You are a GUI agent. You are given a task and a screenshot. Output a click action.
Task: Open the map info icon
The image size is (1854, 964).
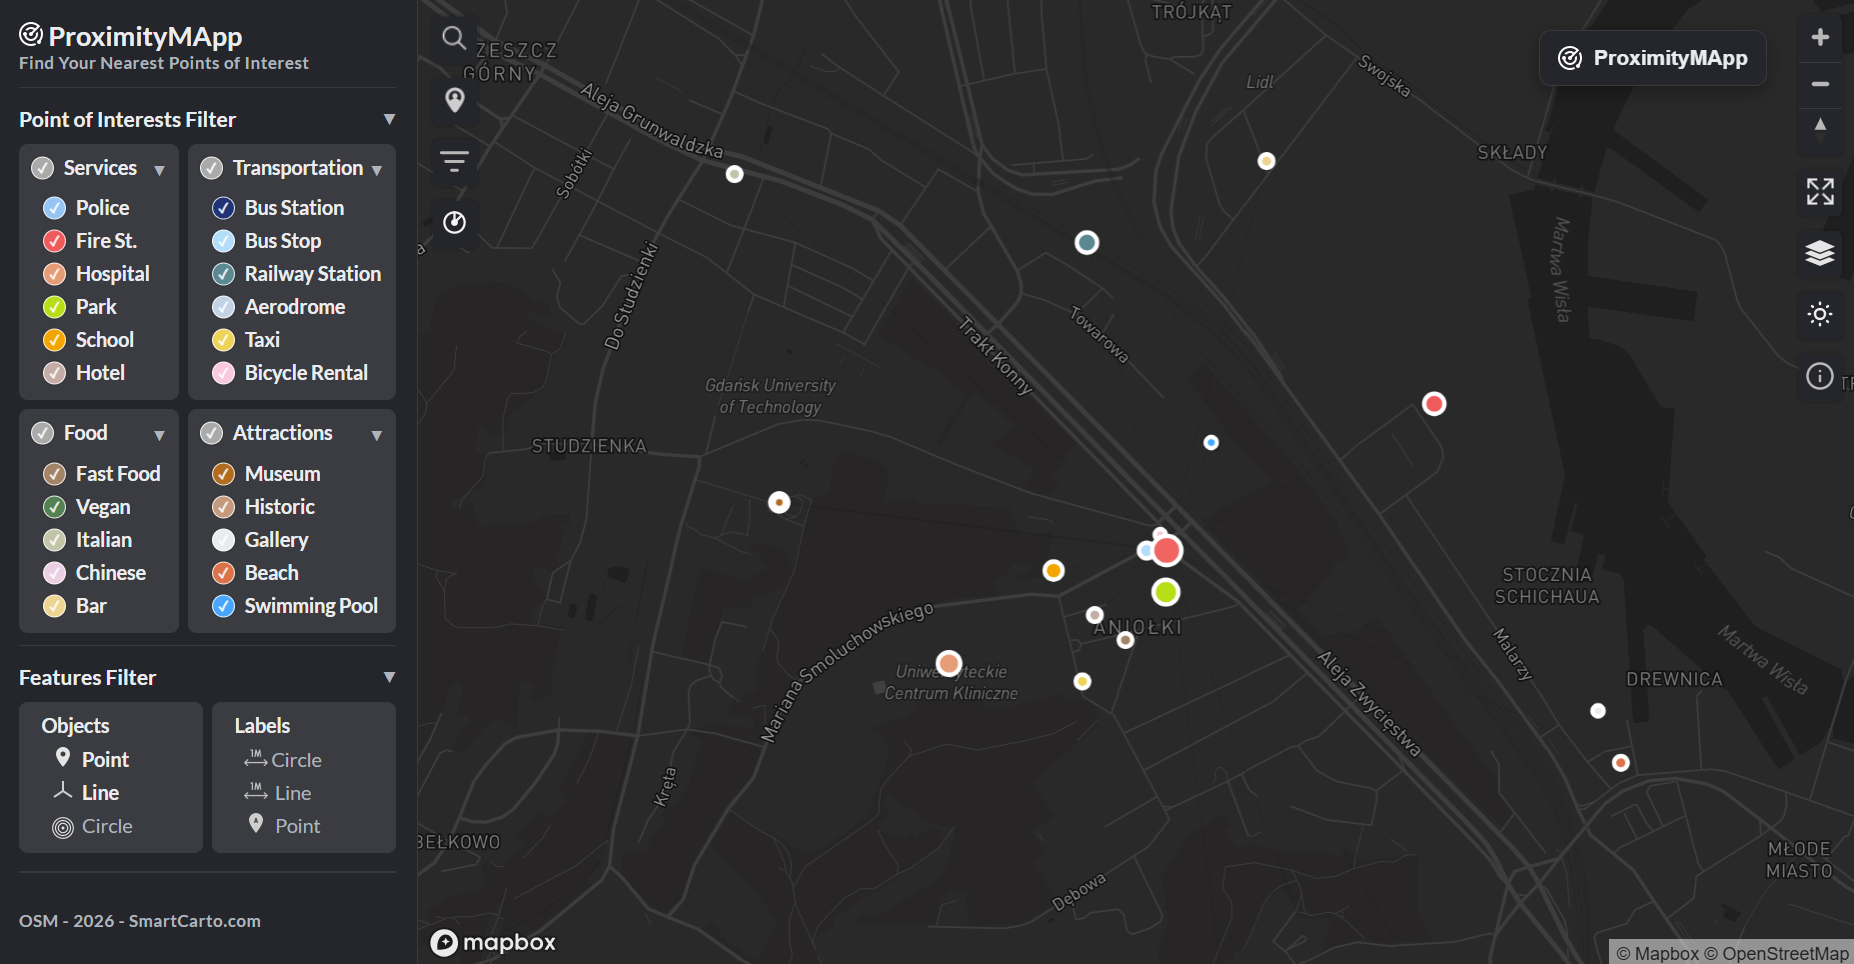pos(1818,376)
